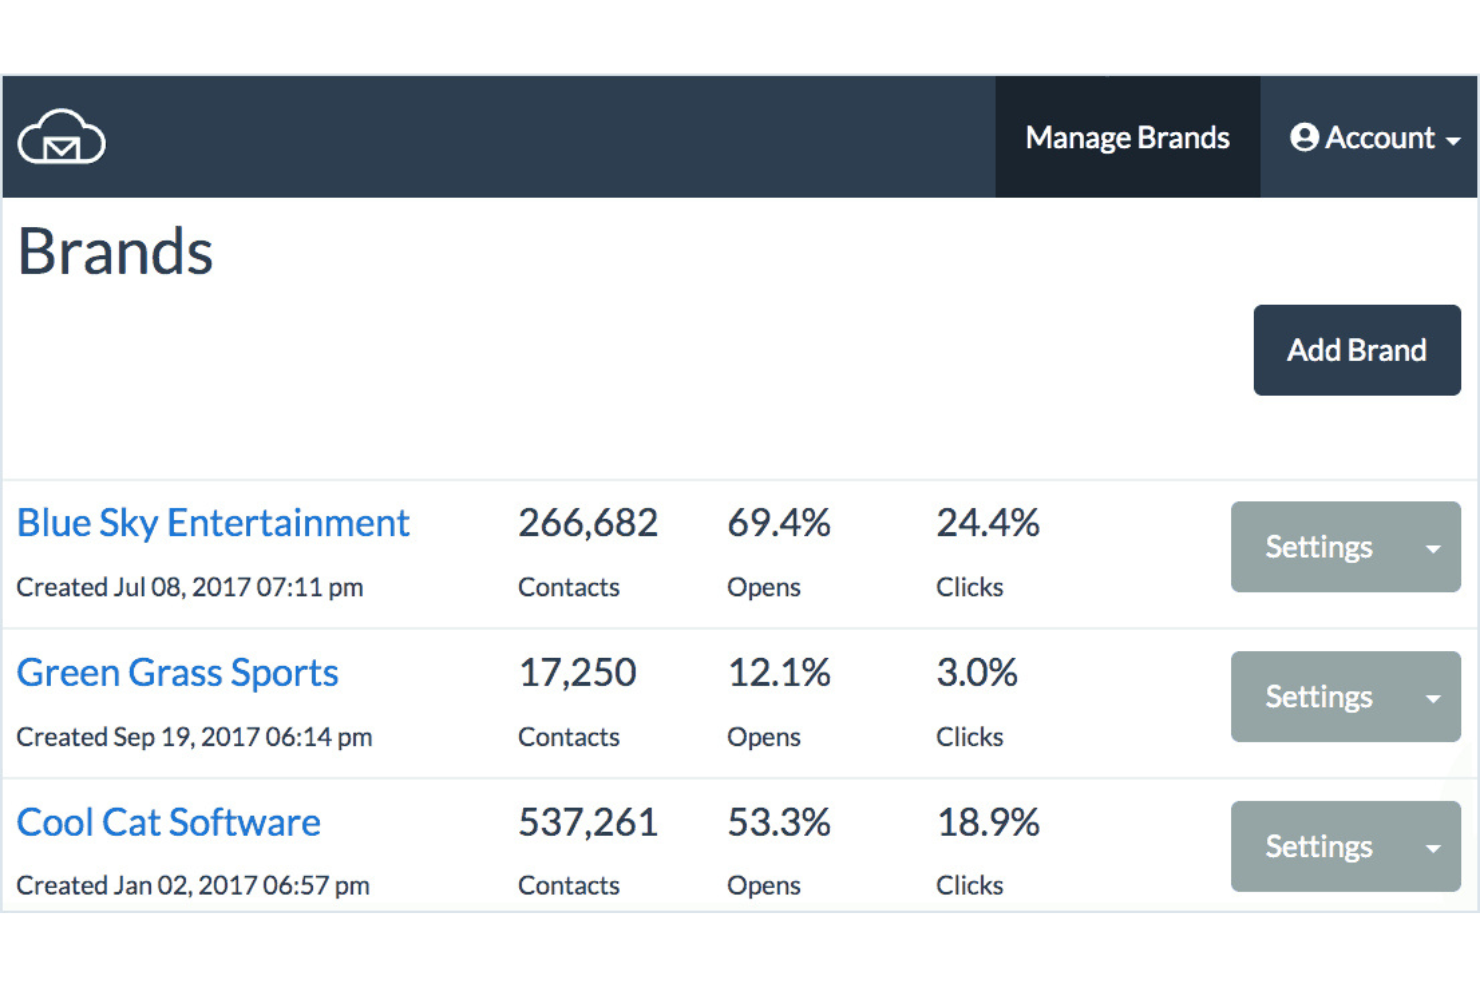This screenshot has width=1480, height=987.
Task: Click the Brands page heading
Action: pos(115,252)
